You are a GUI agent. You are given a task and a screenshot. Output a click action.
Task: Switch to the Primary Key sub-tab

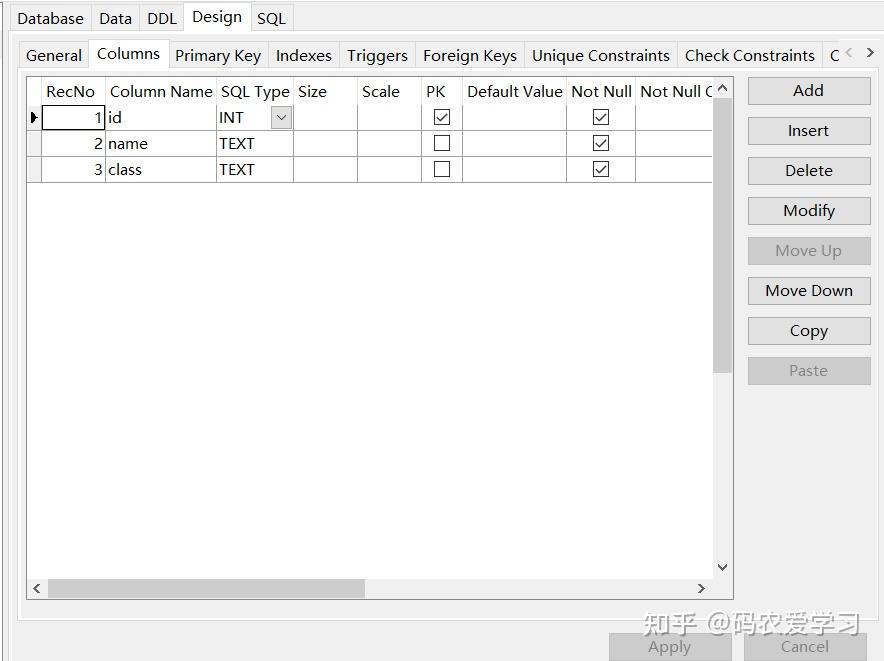click(x=218, y=55)
